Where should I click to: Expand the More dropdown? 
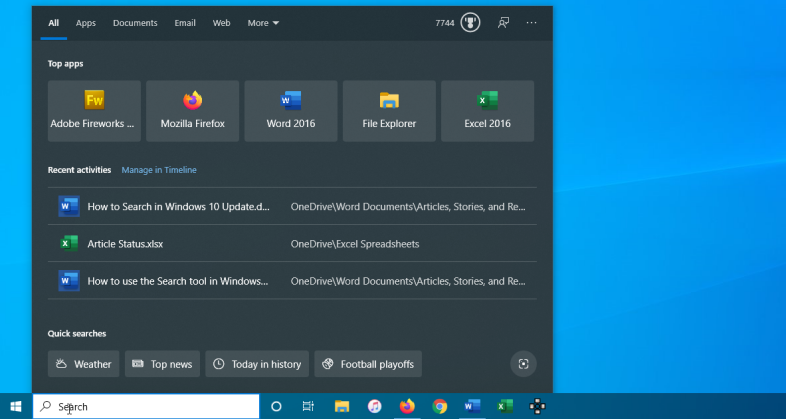tap(263, 23)
